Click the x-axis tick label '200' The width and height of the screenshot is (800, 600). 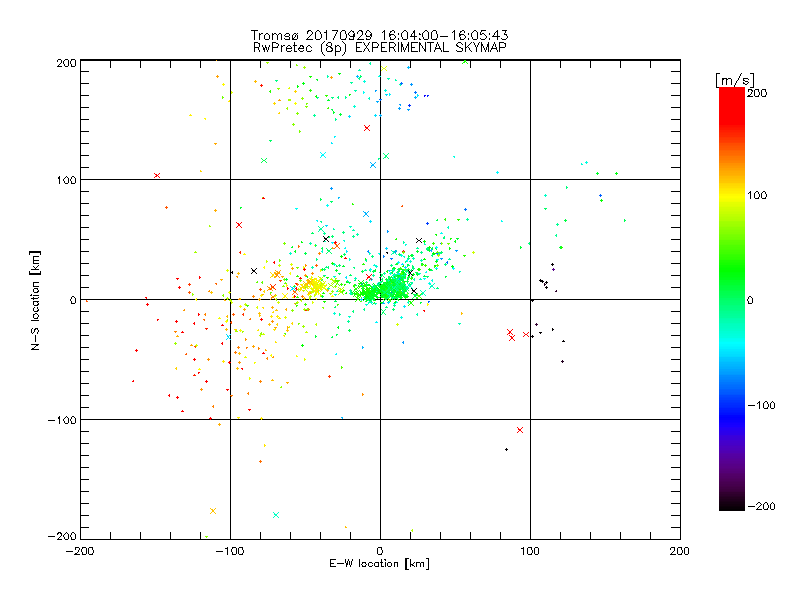point(680,551)
